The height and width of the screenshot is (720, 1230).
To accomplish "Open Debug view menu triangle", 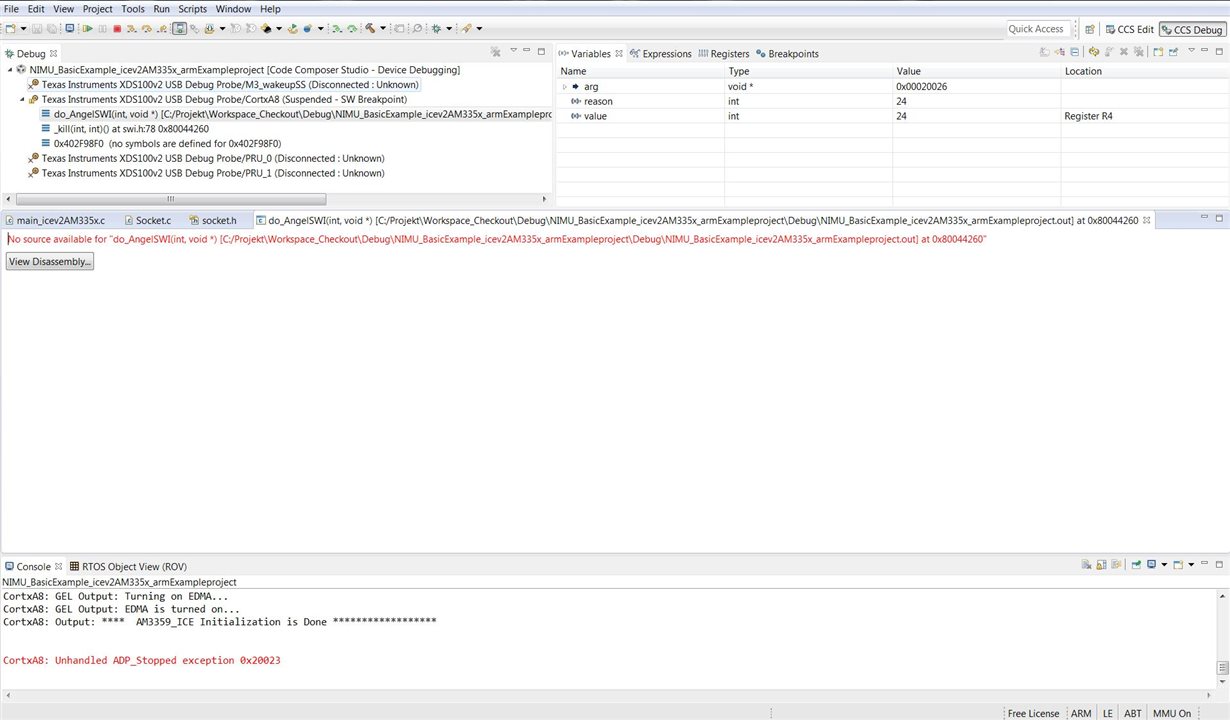I will (514, 51).
